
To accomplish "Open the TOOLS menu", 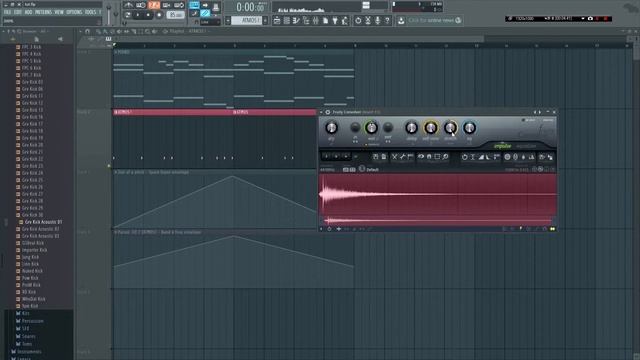I will (91, 12).
